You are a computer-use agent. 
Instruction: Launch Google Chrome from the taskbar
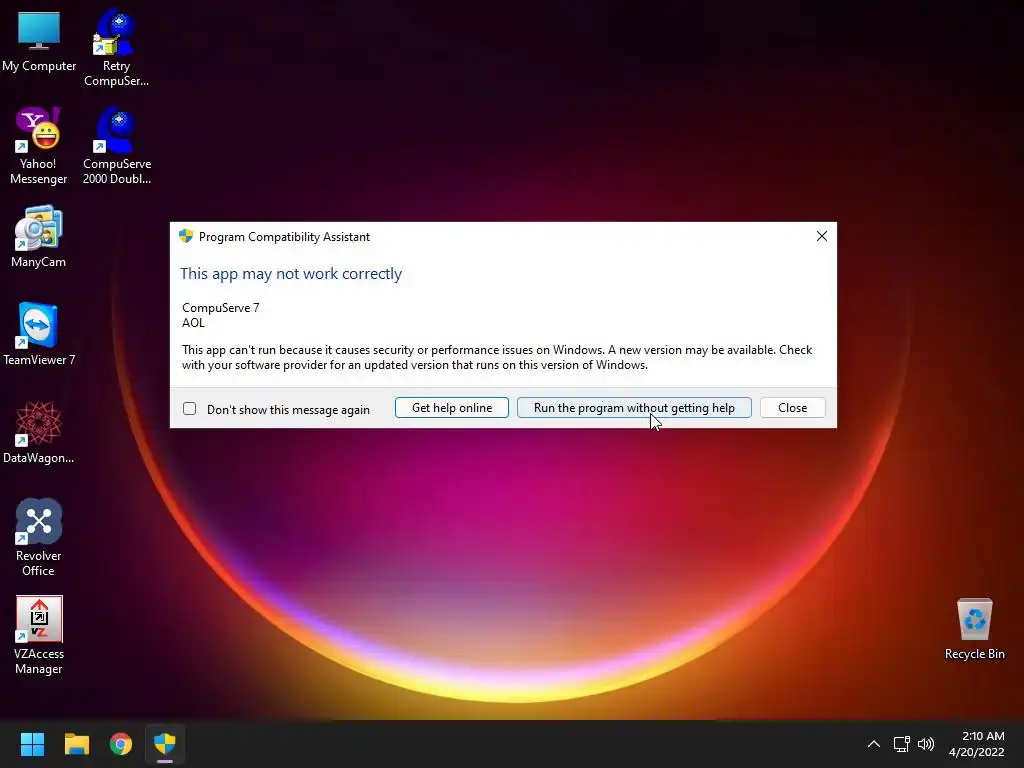121,744
